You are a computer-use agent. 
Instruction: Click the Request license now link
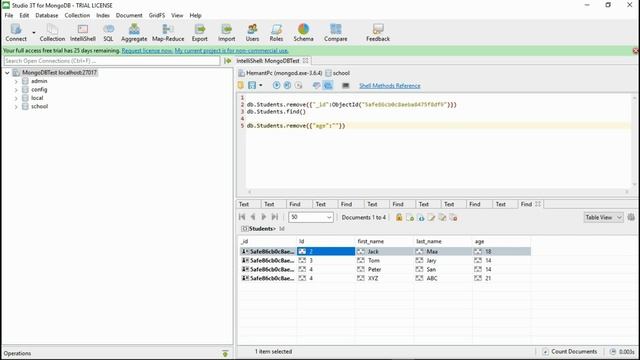pos(147,51)
